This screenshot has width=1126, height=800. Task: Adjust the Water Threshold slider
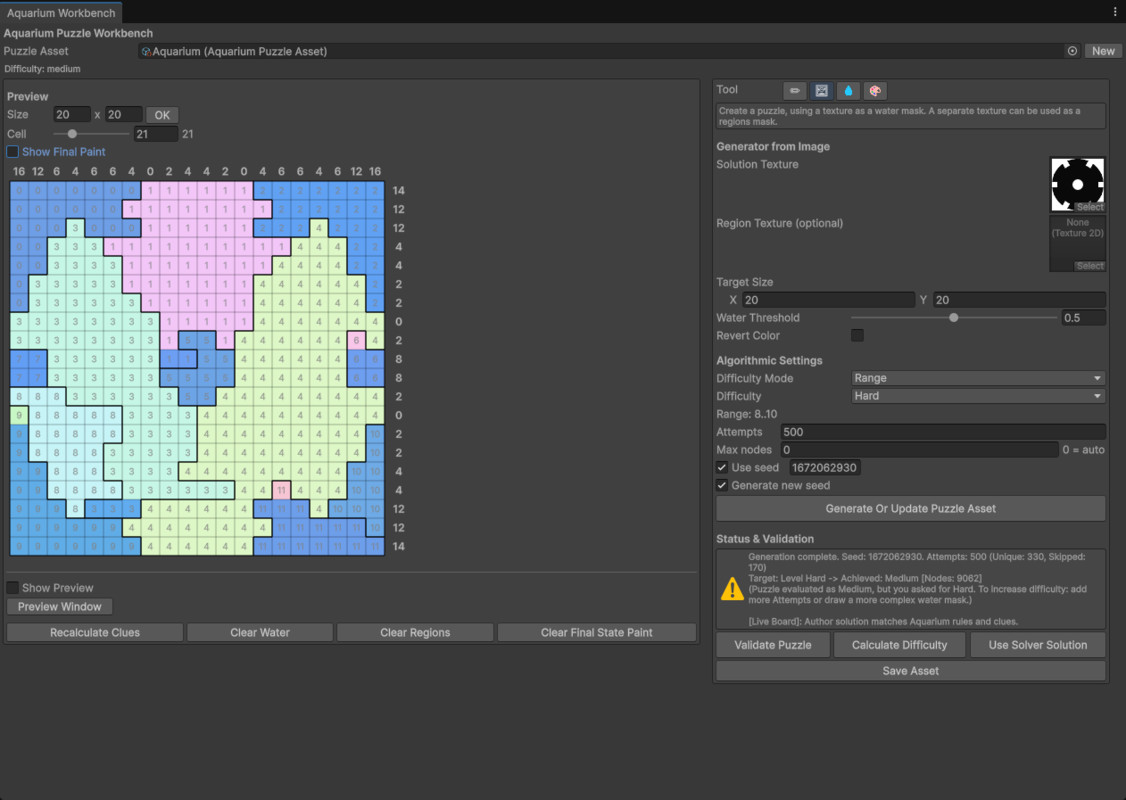tap(954, 317)
